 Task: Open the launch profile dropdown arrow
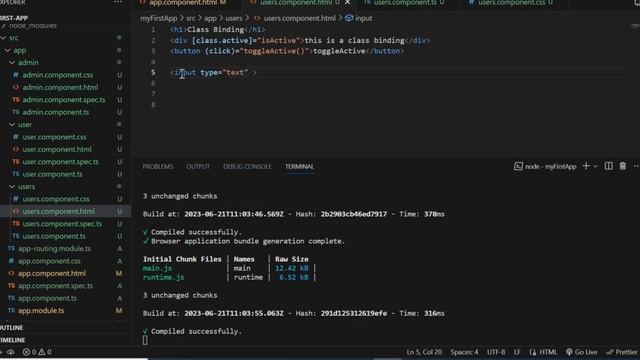[x=595, y=167]
